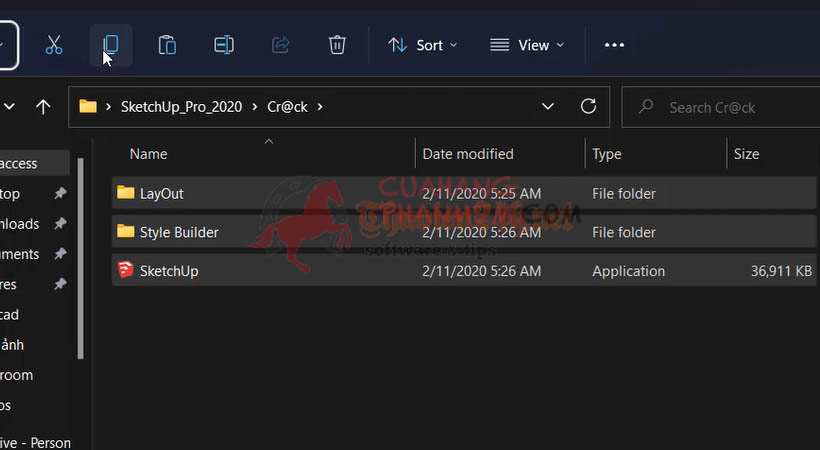Click the Copy icon in toolbar
The image size is (820, 450).
tap(110, 45)
